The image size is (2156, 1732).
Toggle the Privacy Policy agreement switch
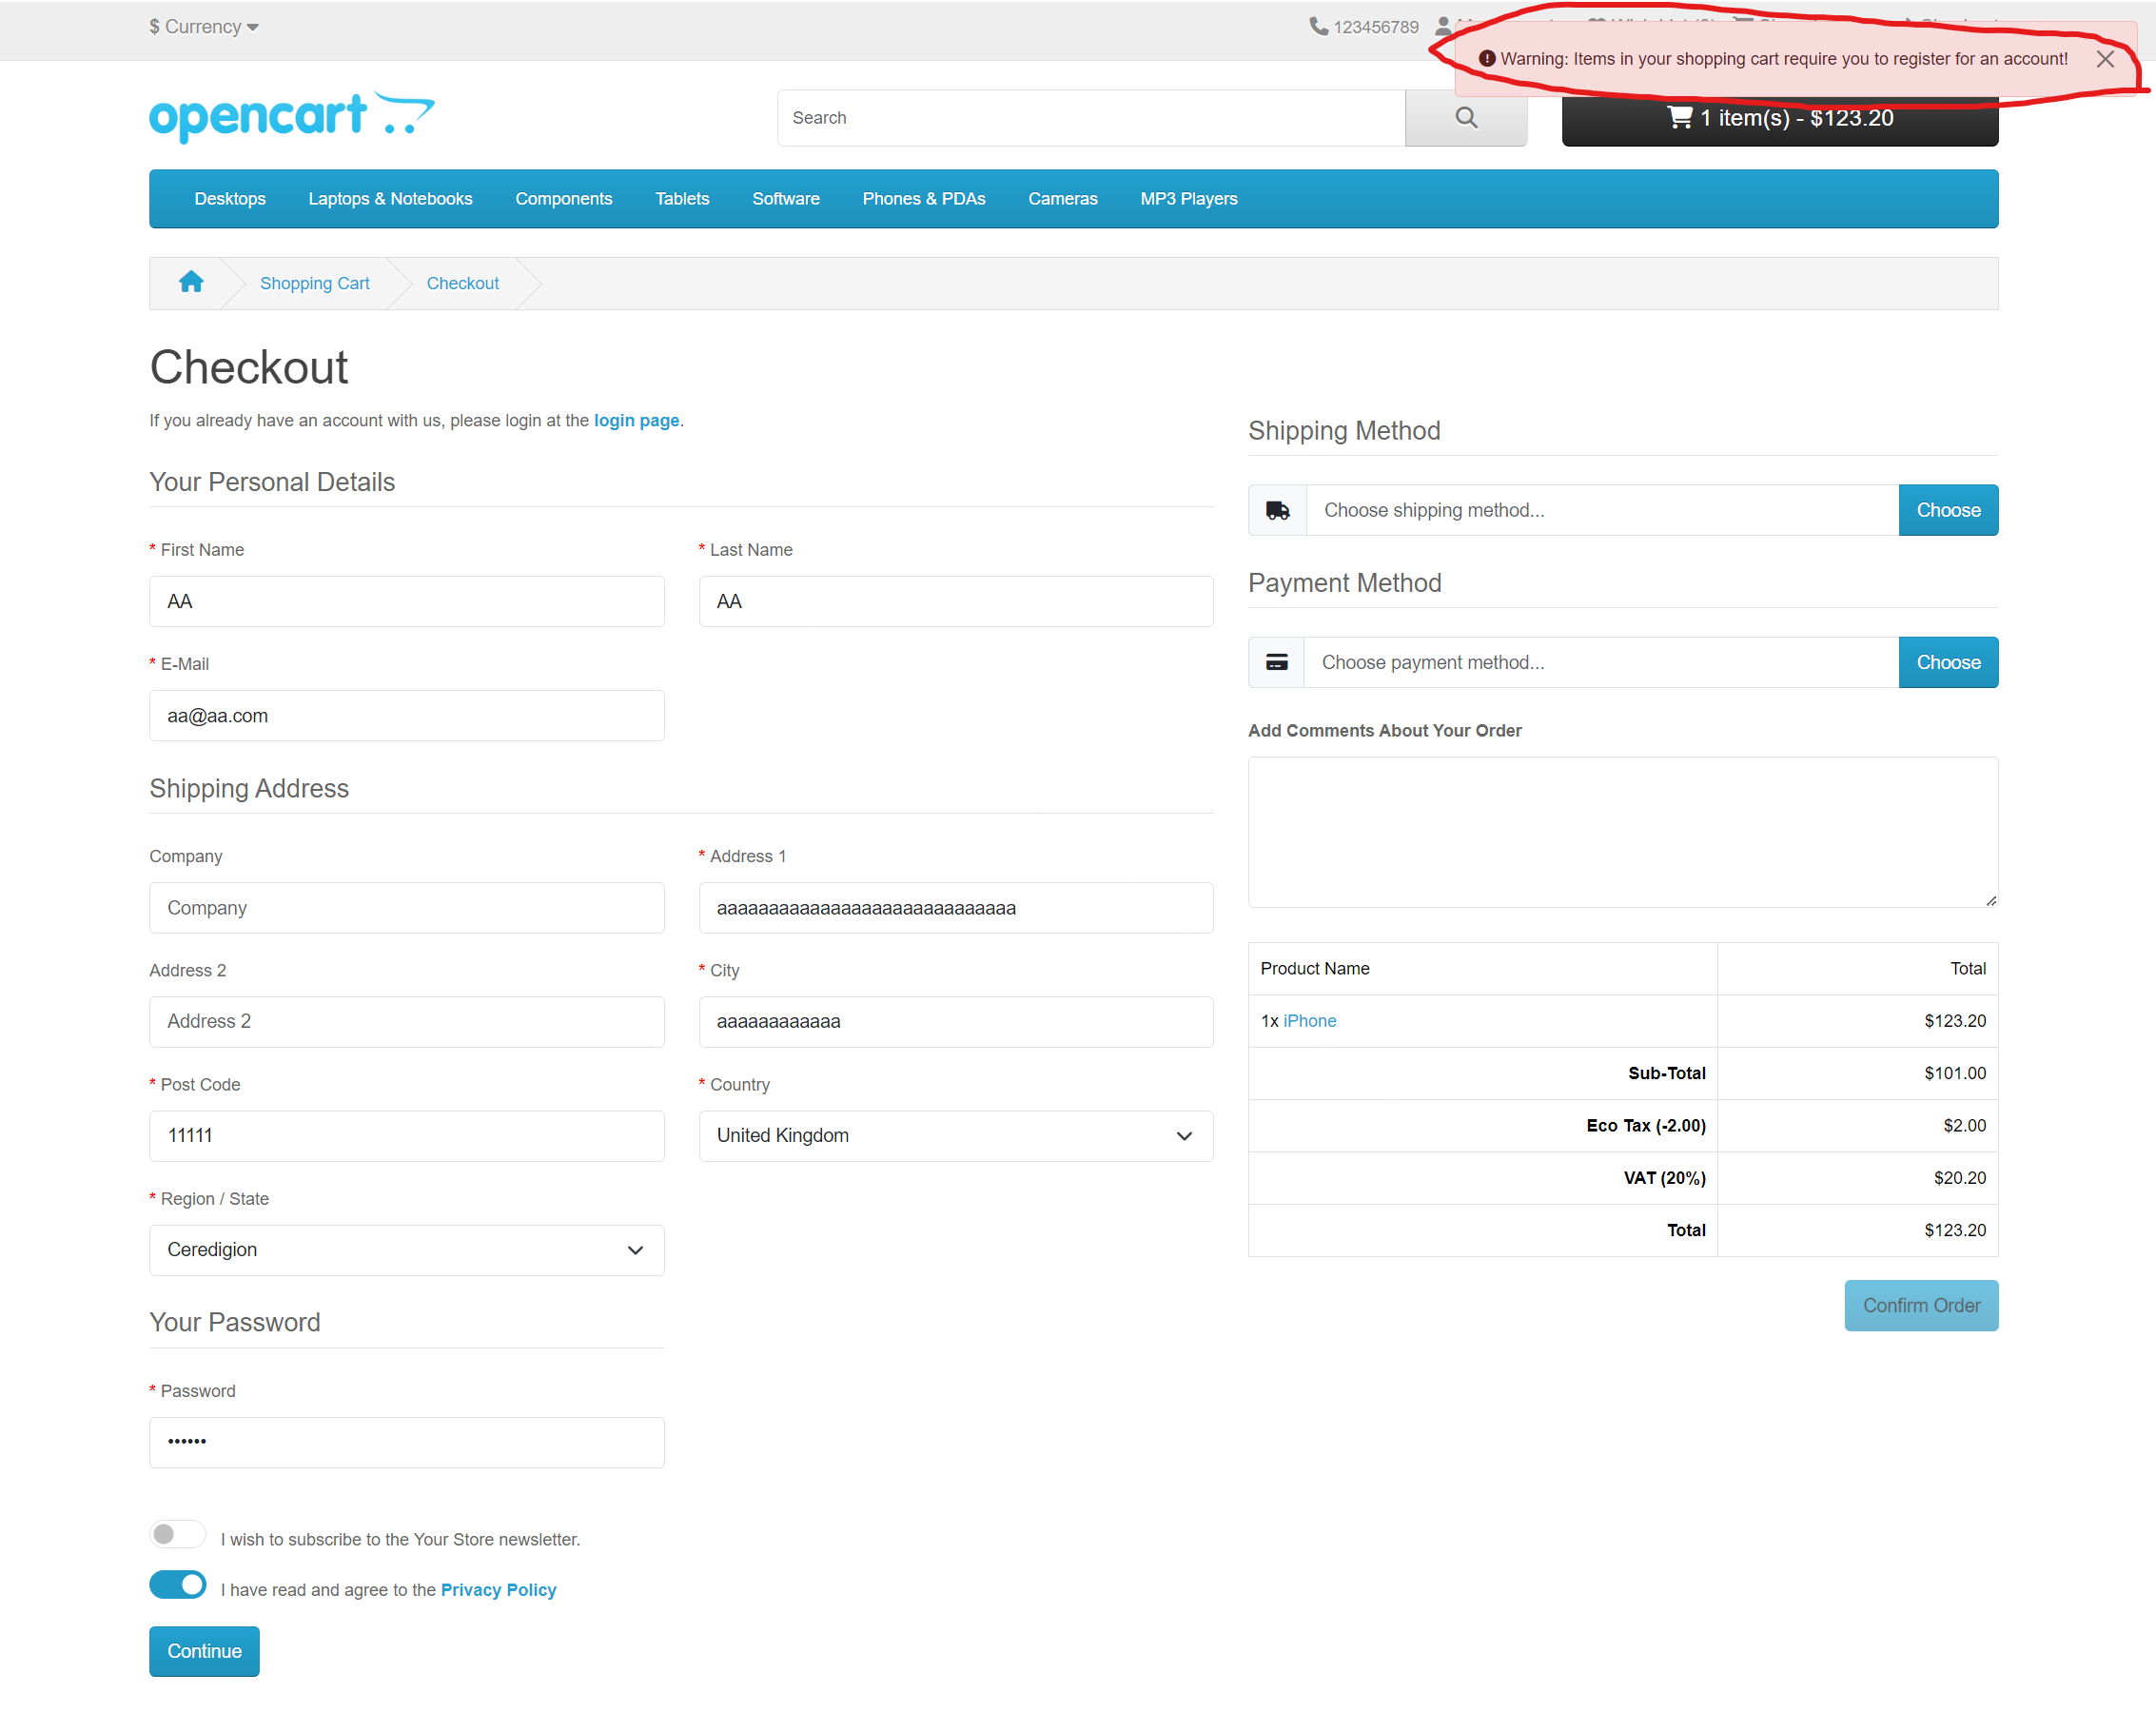[177, 1585]
